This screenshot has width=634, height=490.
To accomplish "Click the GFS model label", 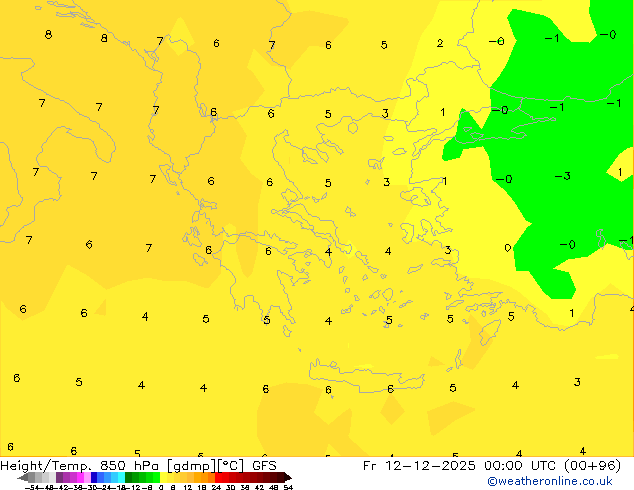I will pyautogui.click(x=264, y=466).
